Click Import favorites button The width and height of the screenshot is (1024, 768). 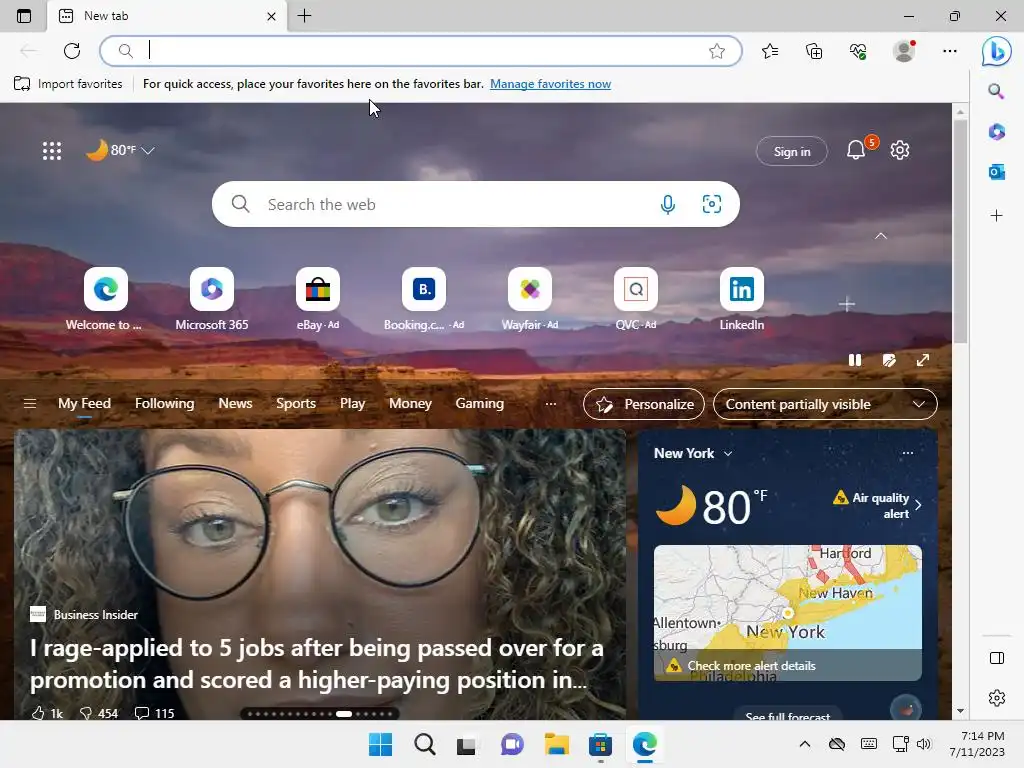pyautogui.click(x=68, y=84)
